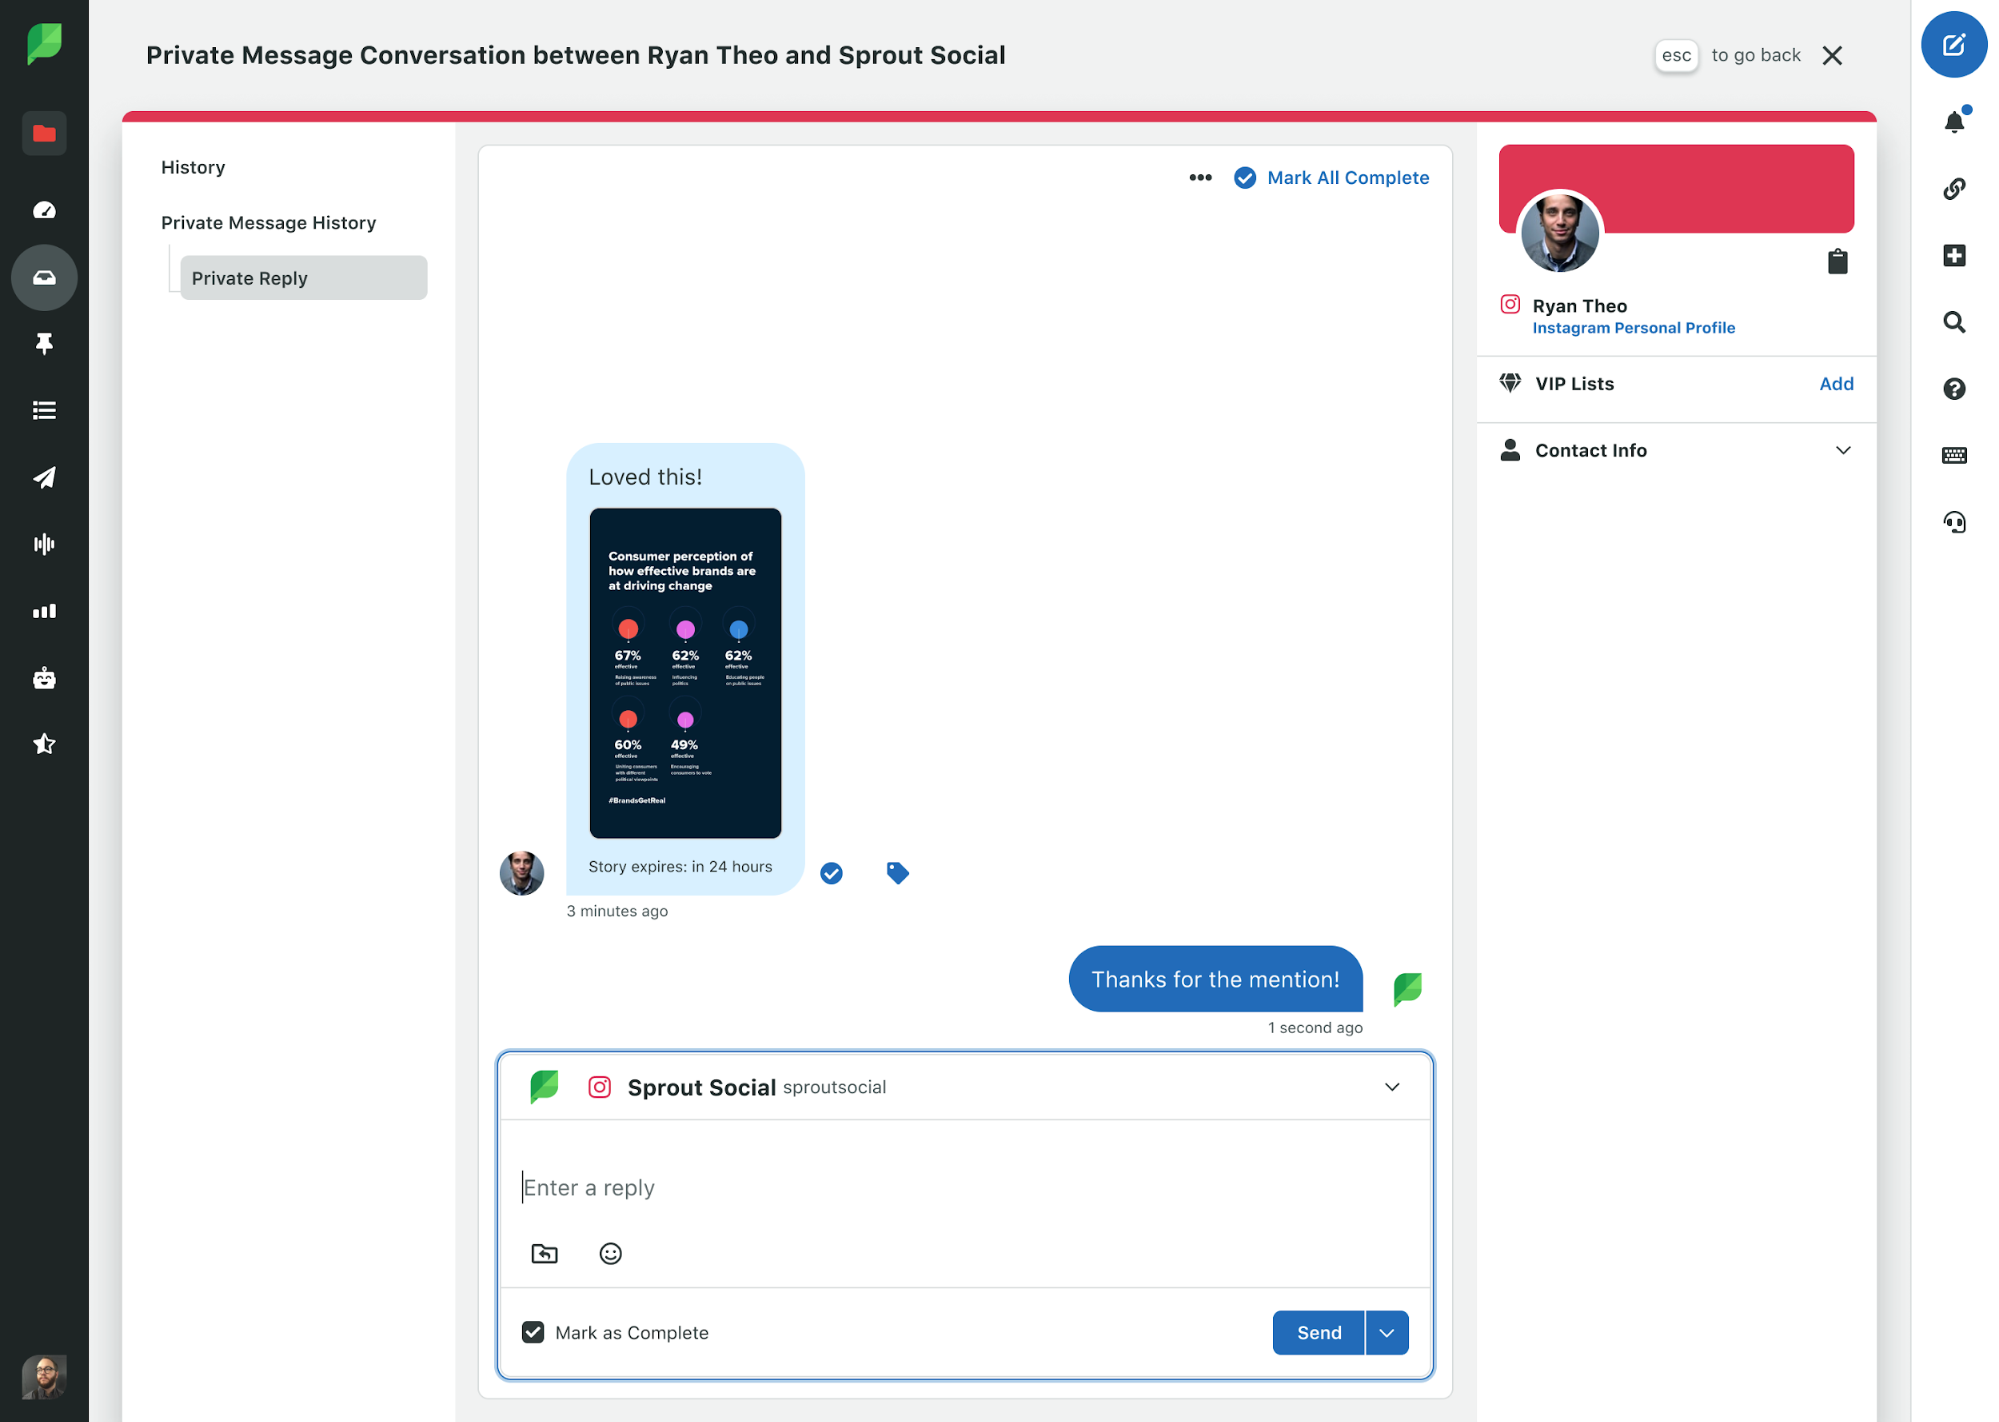Click the '1 second ago' timestamp
The width and height of the screenshot is (1999, 1422).
(1315, 1028)
